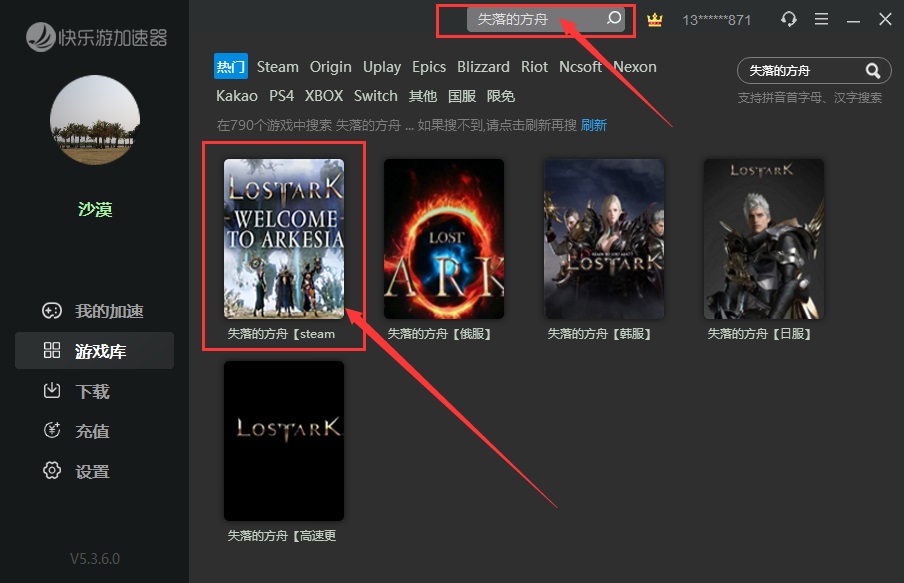
Task: Click the account number 13******871
Action: pyautogui.click(x=717, y=20)
